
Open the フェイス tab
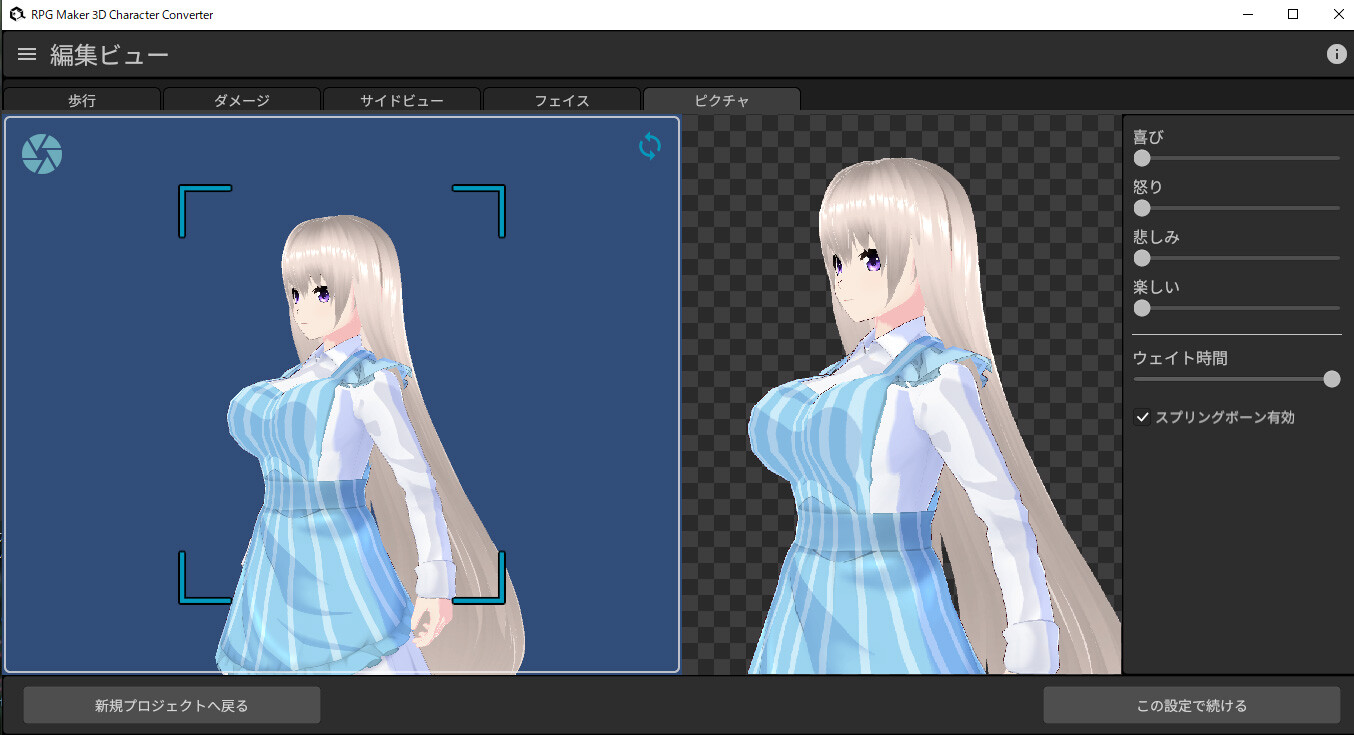(x=562, y=100)
